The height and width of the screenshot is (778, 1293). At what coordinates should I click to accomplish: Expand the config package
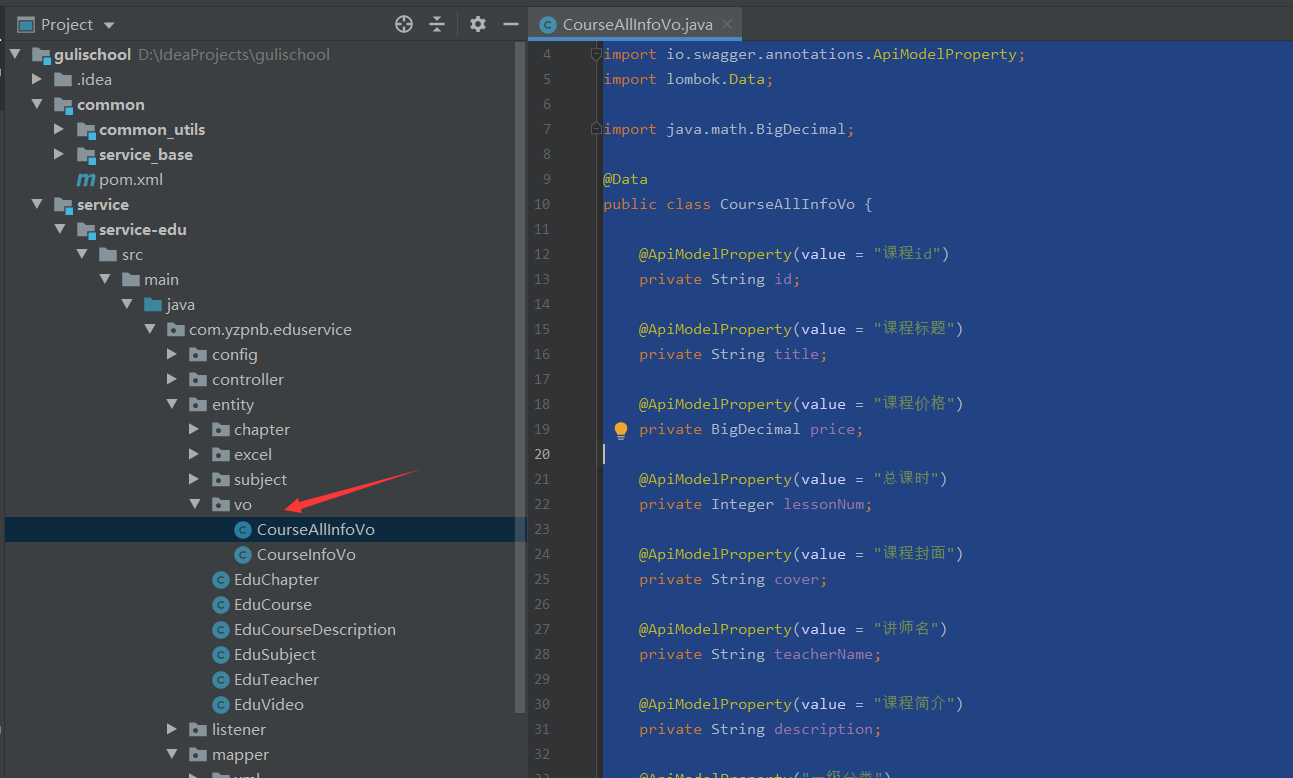click(172, 354)
